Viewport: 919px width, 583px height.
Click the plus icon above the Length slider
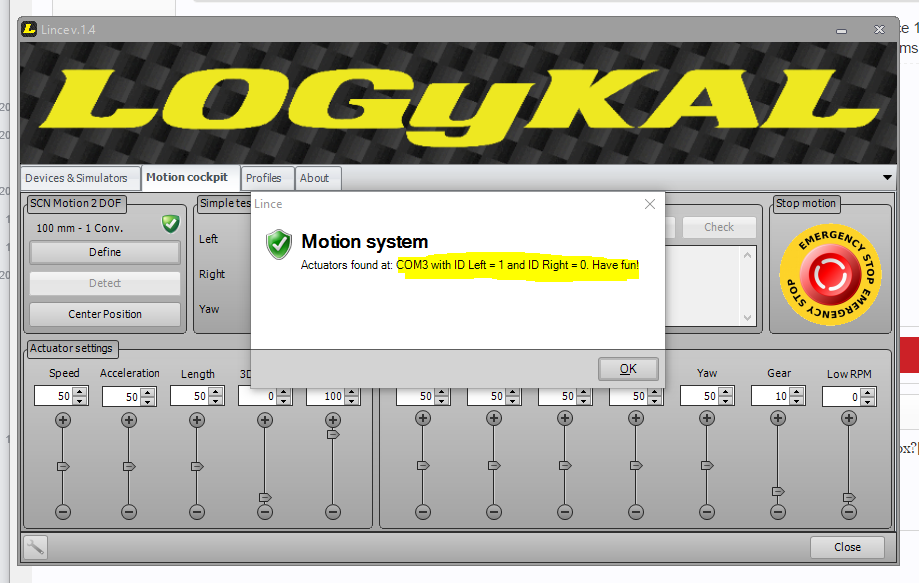pyautogui.click(x=197, y=420)
